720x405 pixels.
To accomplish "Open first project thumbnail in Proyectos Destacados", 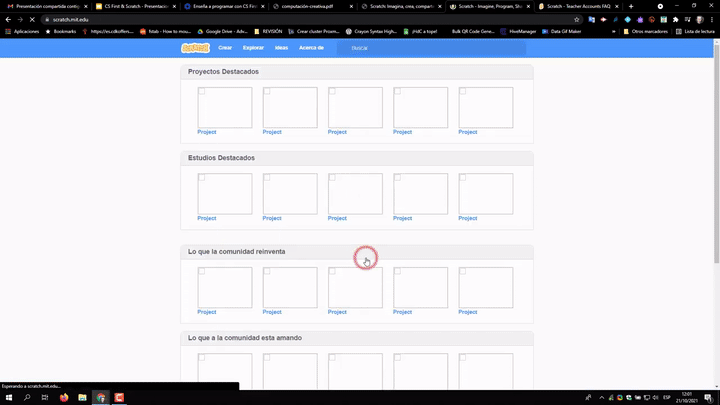I will [x=224, y=107].
